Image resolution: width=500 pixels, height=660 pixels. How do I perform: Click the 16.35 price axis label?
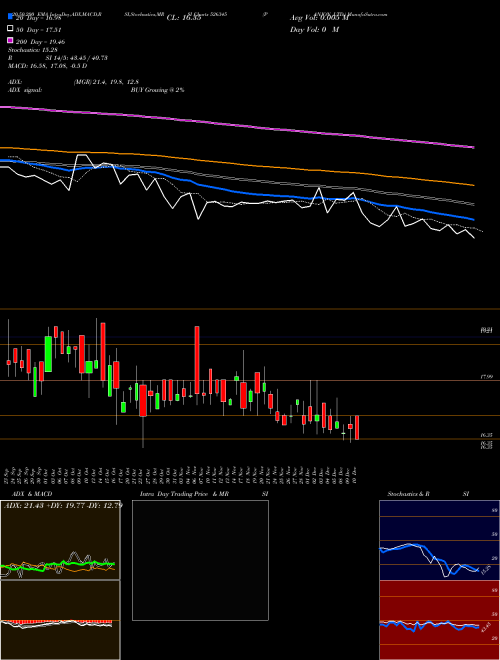click(487, 435)
